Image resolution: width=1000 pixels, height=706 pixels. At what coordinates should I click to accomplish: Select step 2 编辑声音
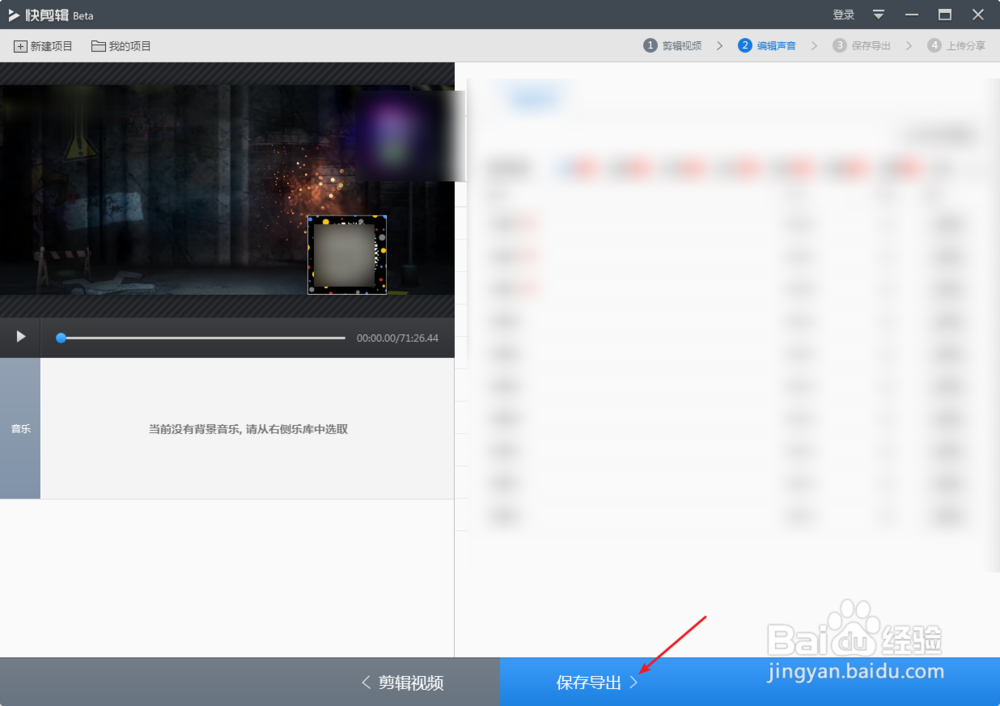(767, 45)
